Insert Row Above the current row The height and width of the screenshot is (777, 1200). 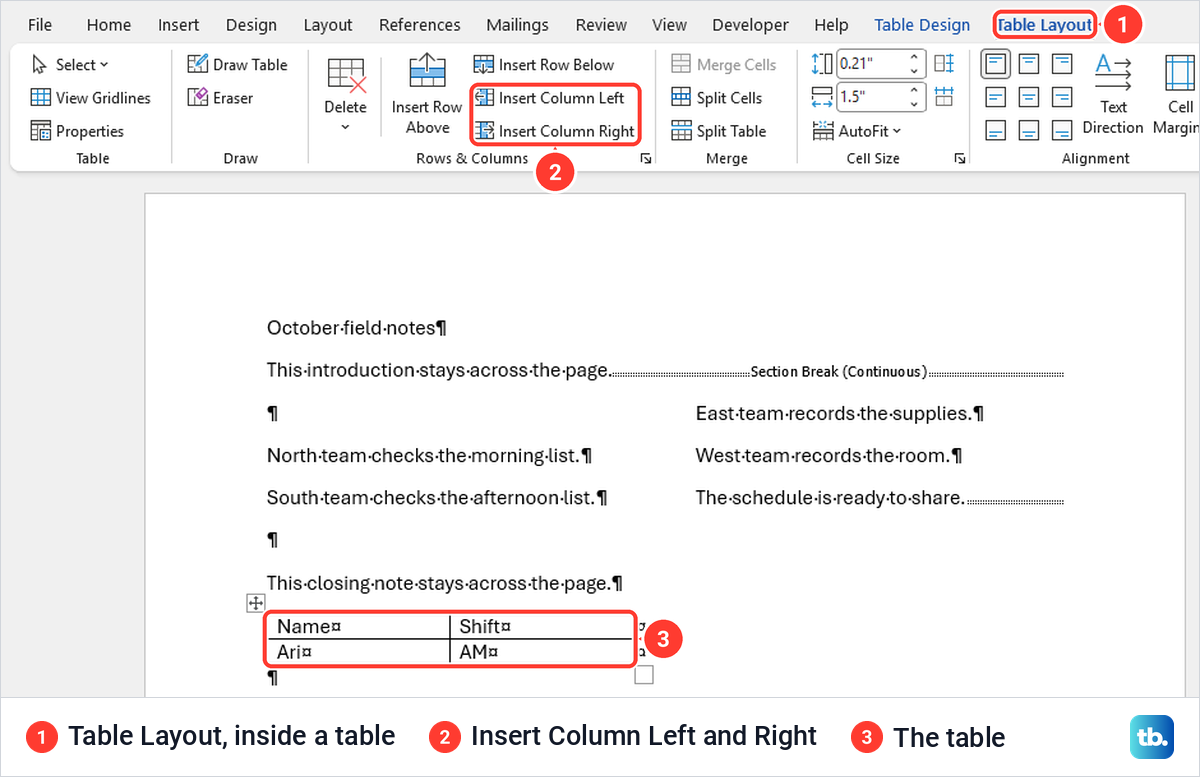coord(427,95)
